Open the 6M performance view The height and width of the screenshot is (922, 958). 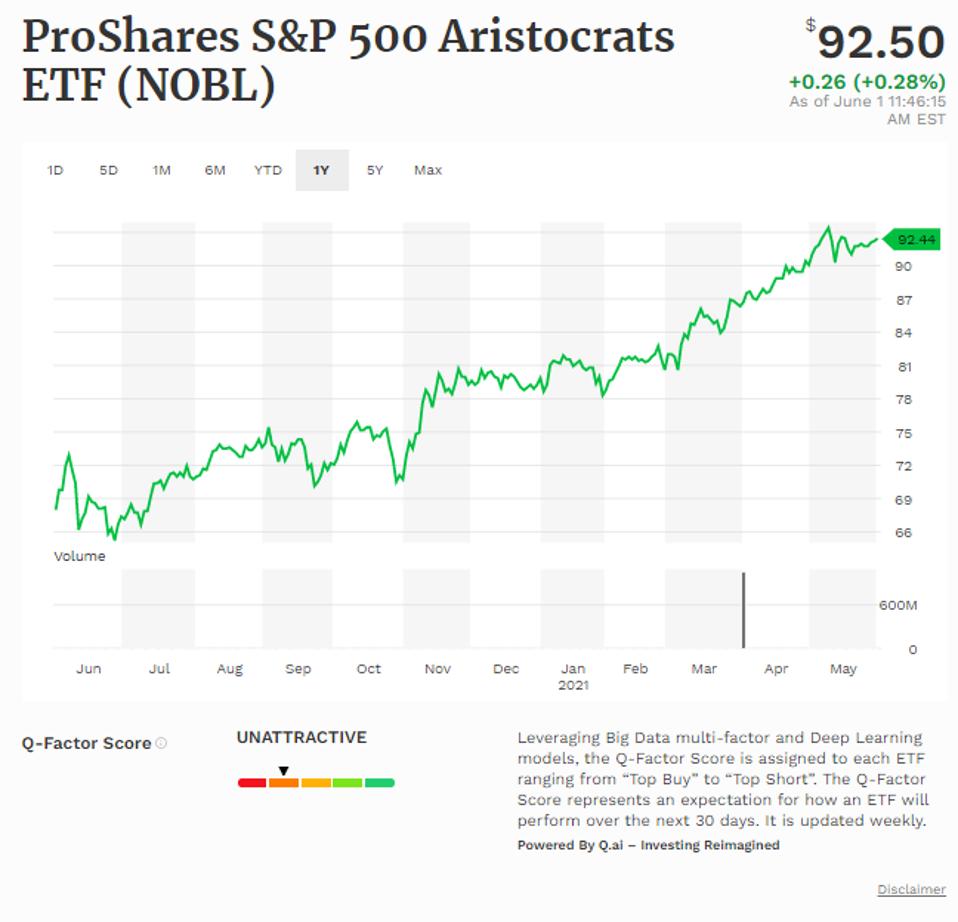(216, 170)
